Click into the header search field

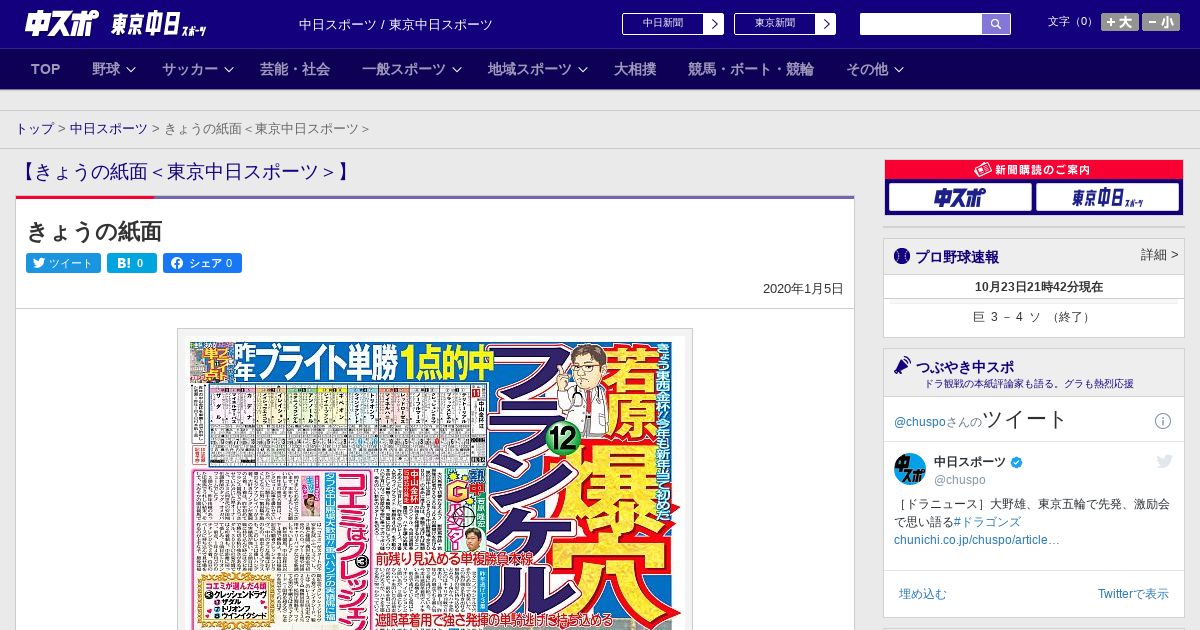click(921, 24)
